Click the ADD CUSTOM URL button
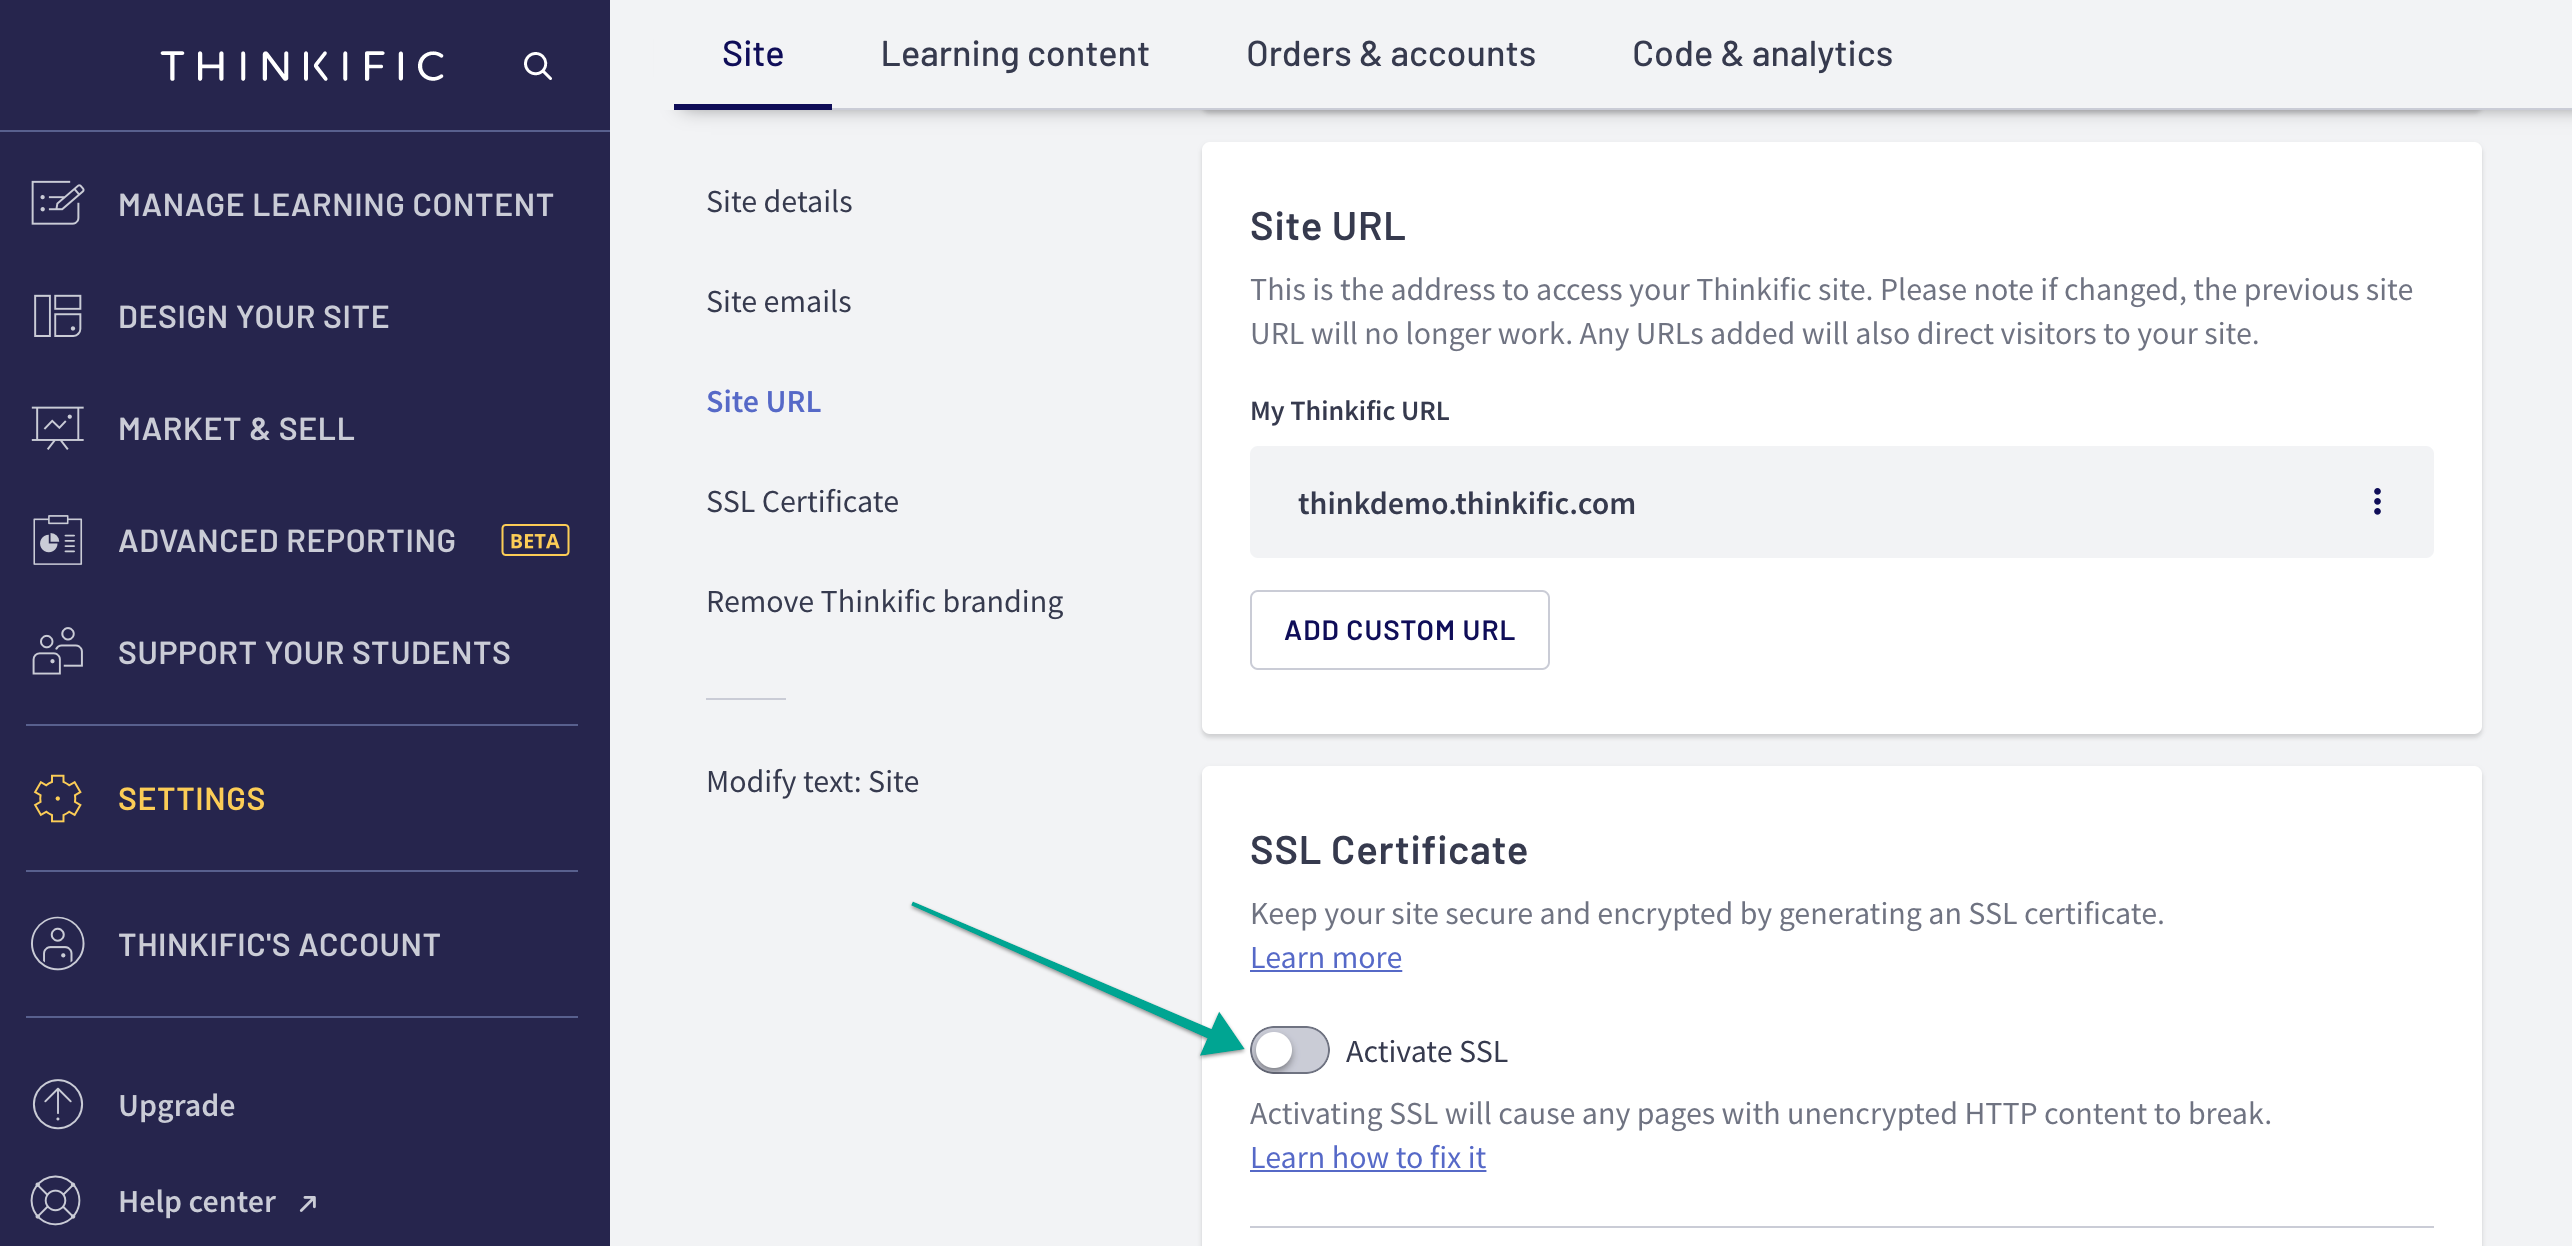Viewport: 2572px width, 1246px height. click(1398, 628)
